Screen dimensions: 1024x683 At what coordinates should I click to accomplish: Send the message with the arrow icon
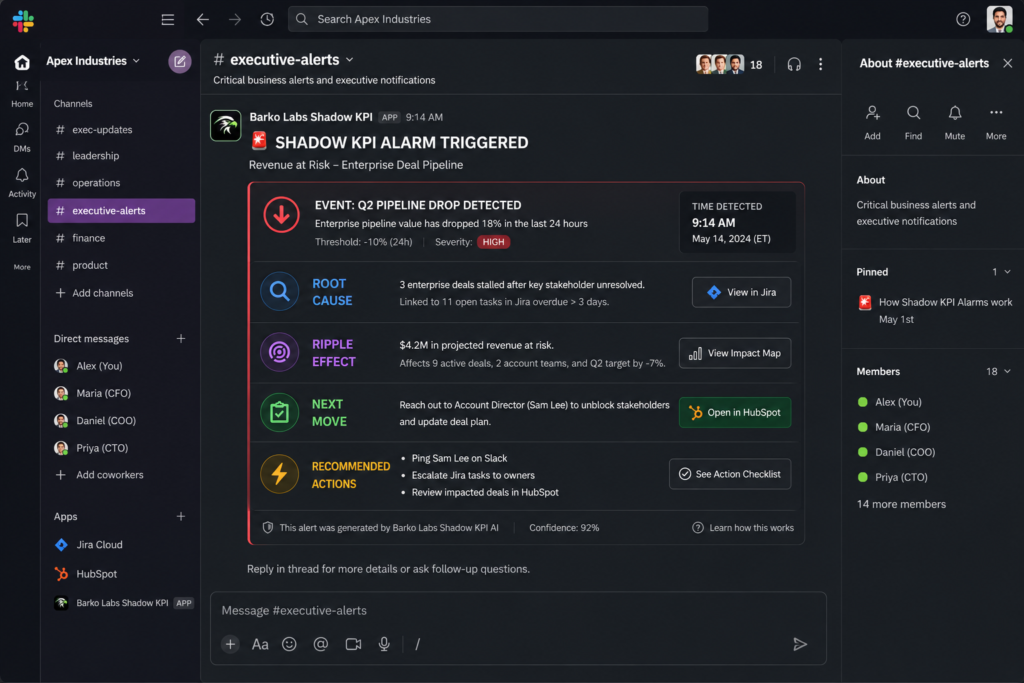point(800,644)
